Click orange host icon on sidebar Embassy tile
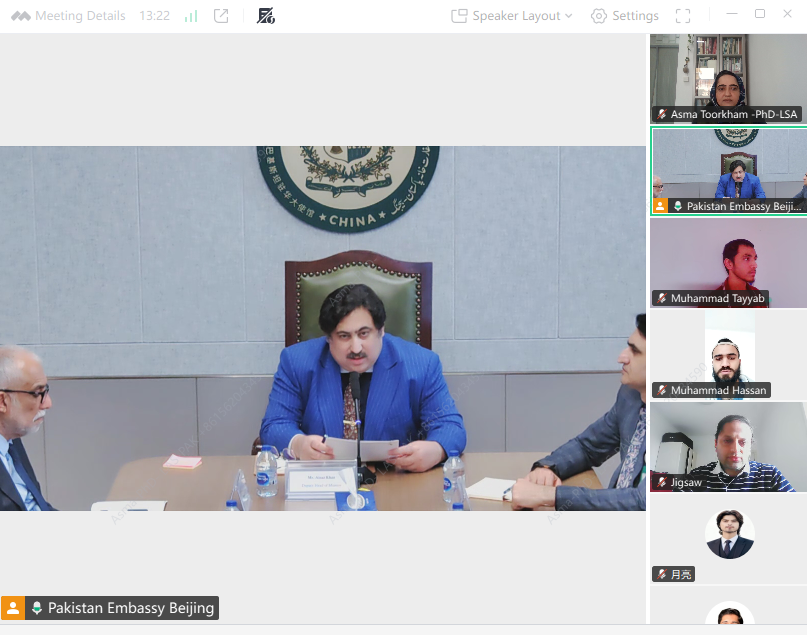This screenshot has width=807, height=635. tap(660, 206)
